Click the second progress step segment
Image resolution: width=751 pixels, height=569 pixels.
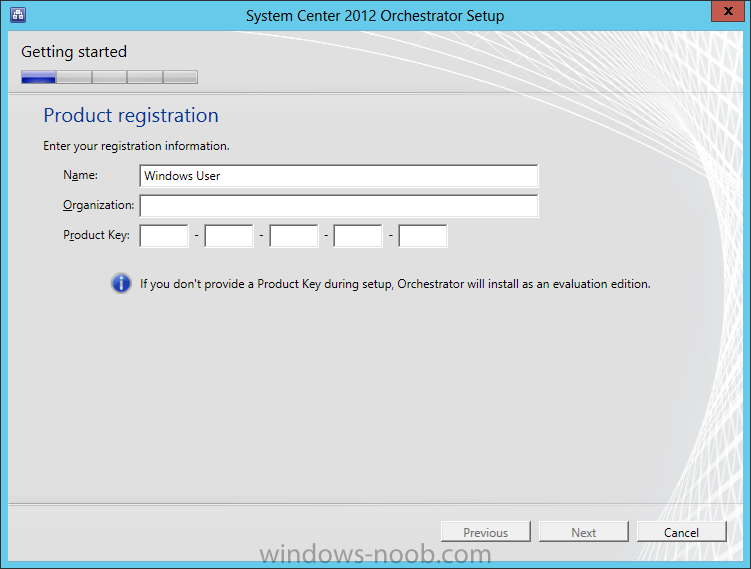(74, 77)
